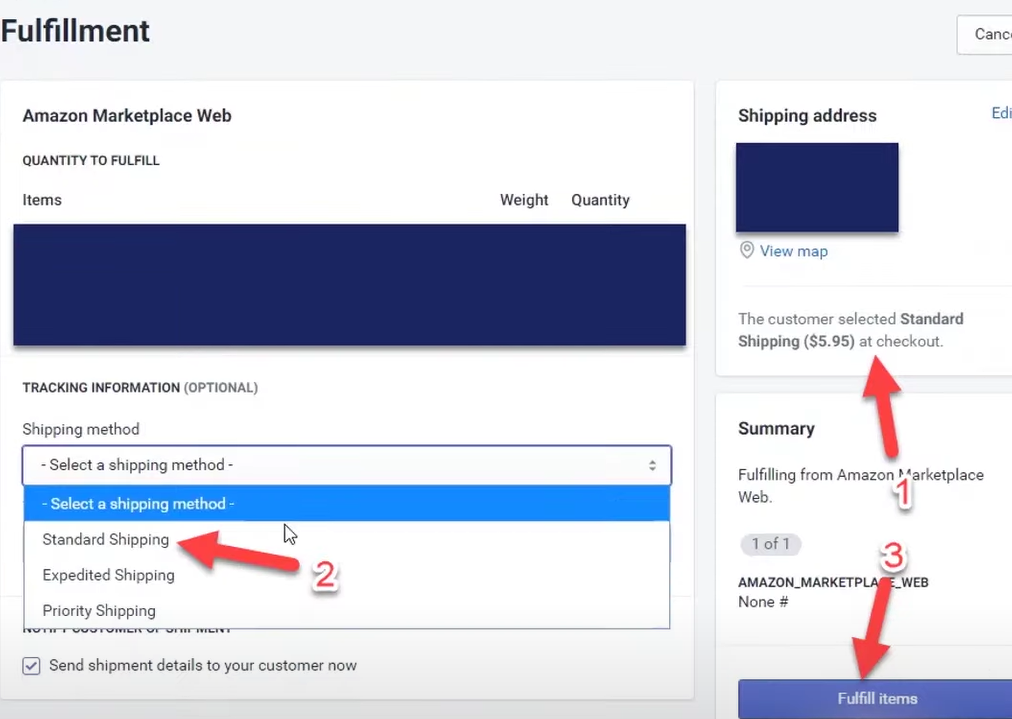The image size is (1012, 719).
Task: Click the 'Amazon Marketplace Web' heading
Action: tap(127, 116)
